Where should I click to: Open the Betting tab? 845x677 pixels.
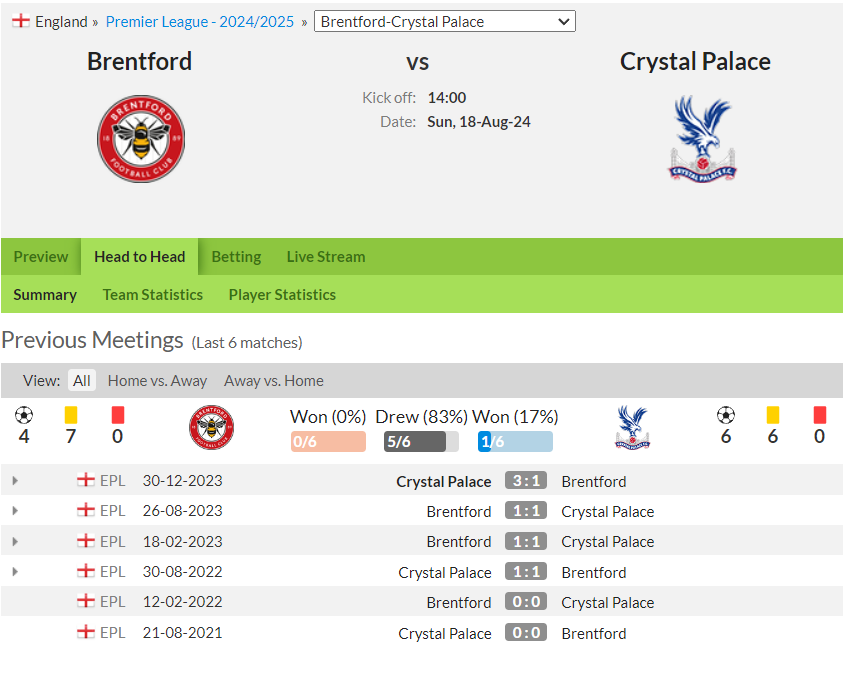pyautogui.click(x=237, y=257)
